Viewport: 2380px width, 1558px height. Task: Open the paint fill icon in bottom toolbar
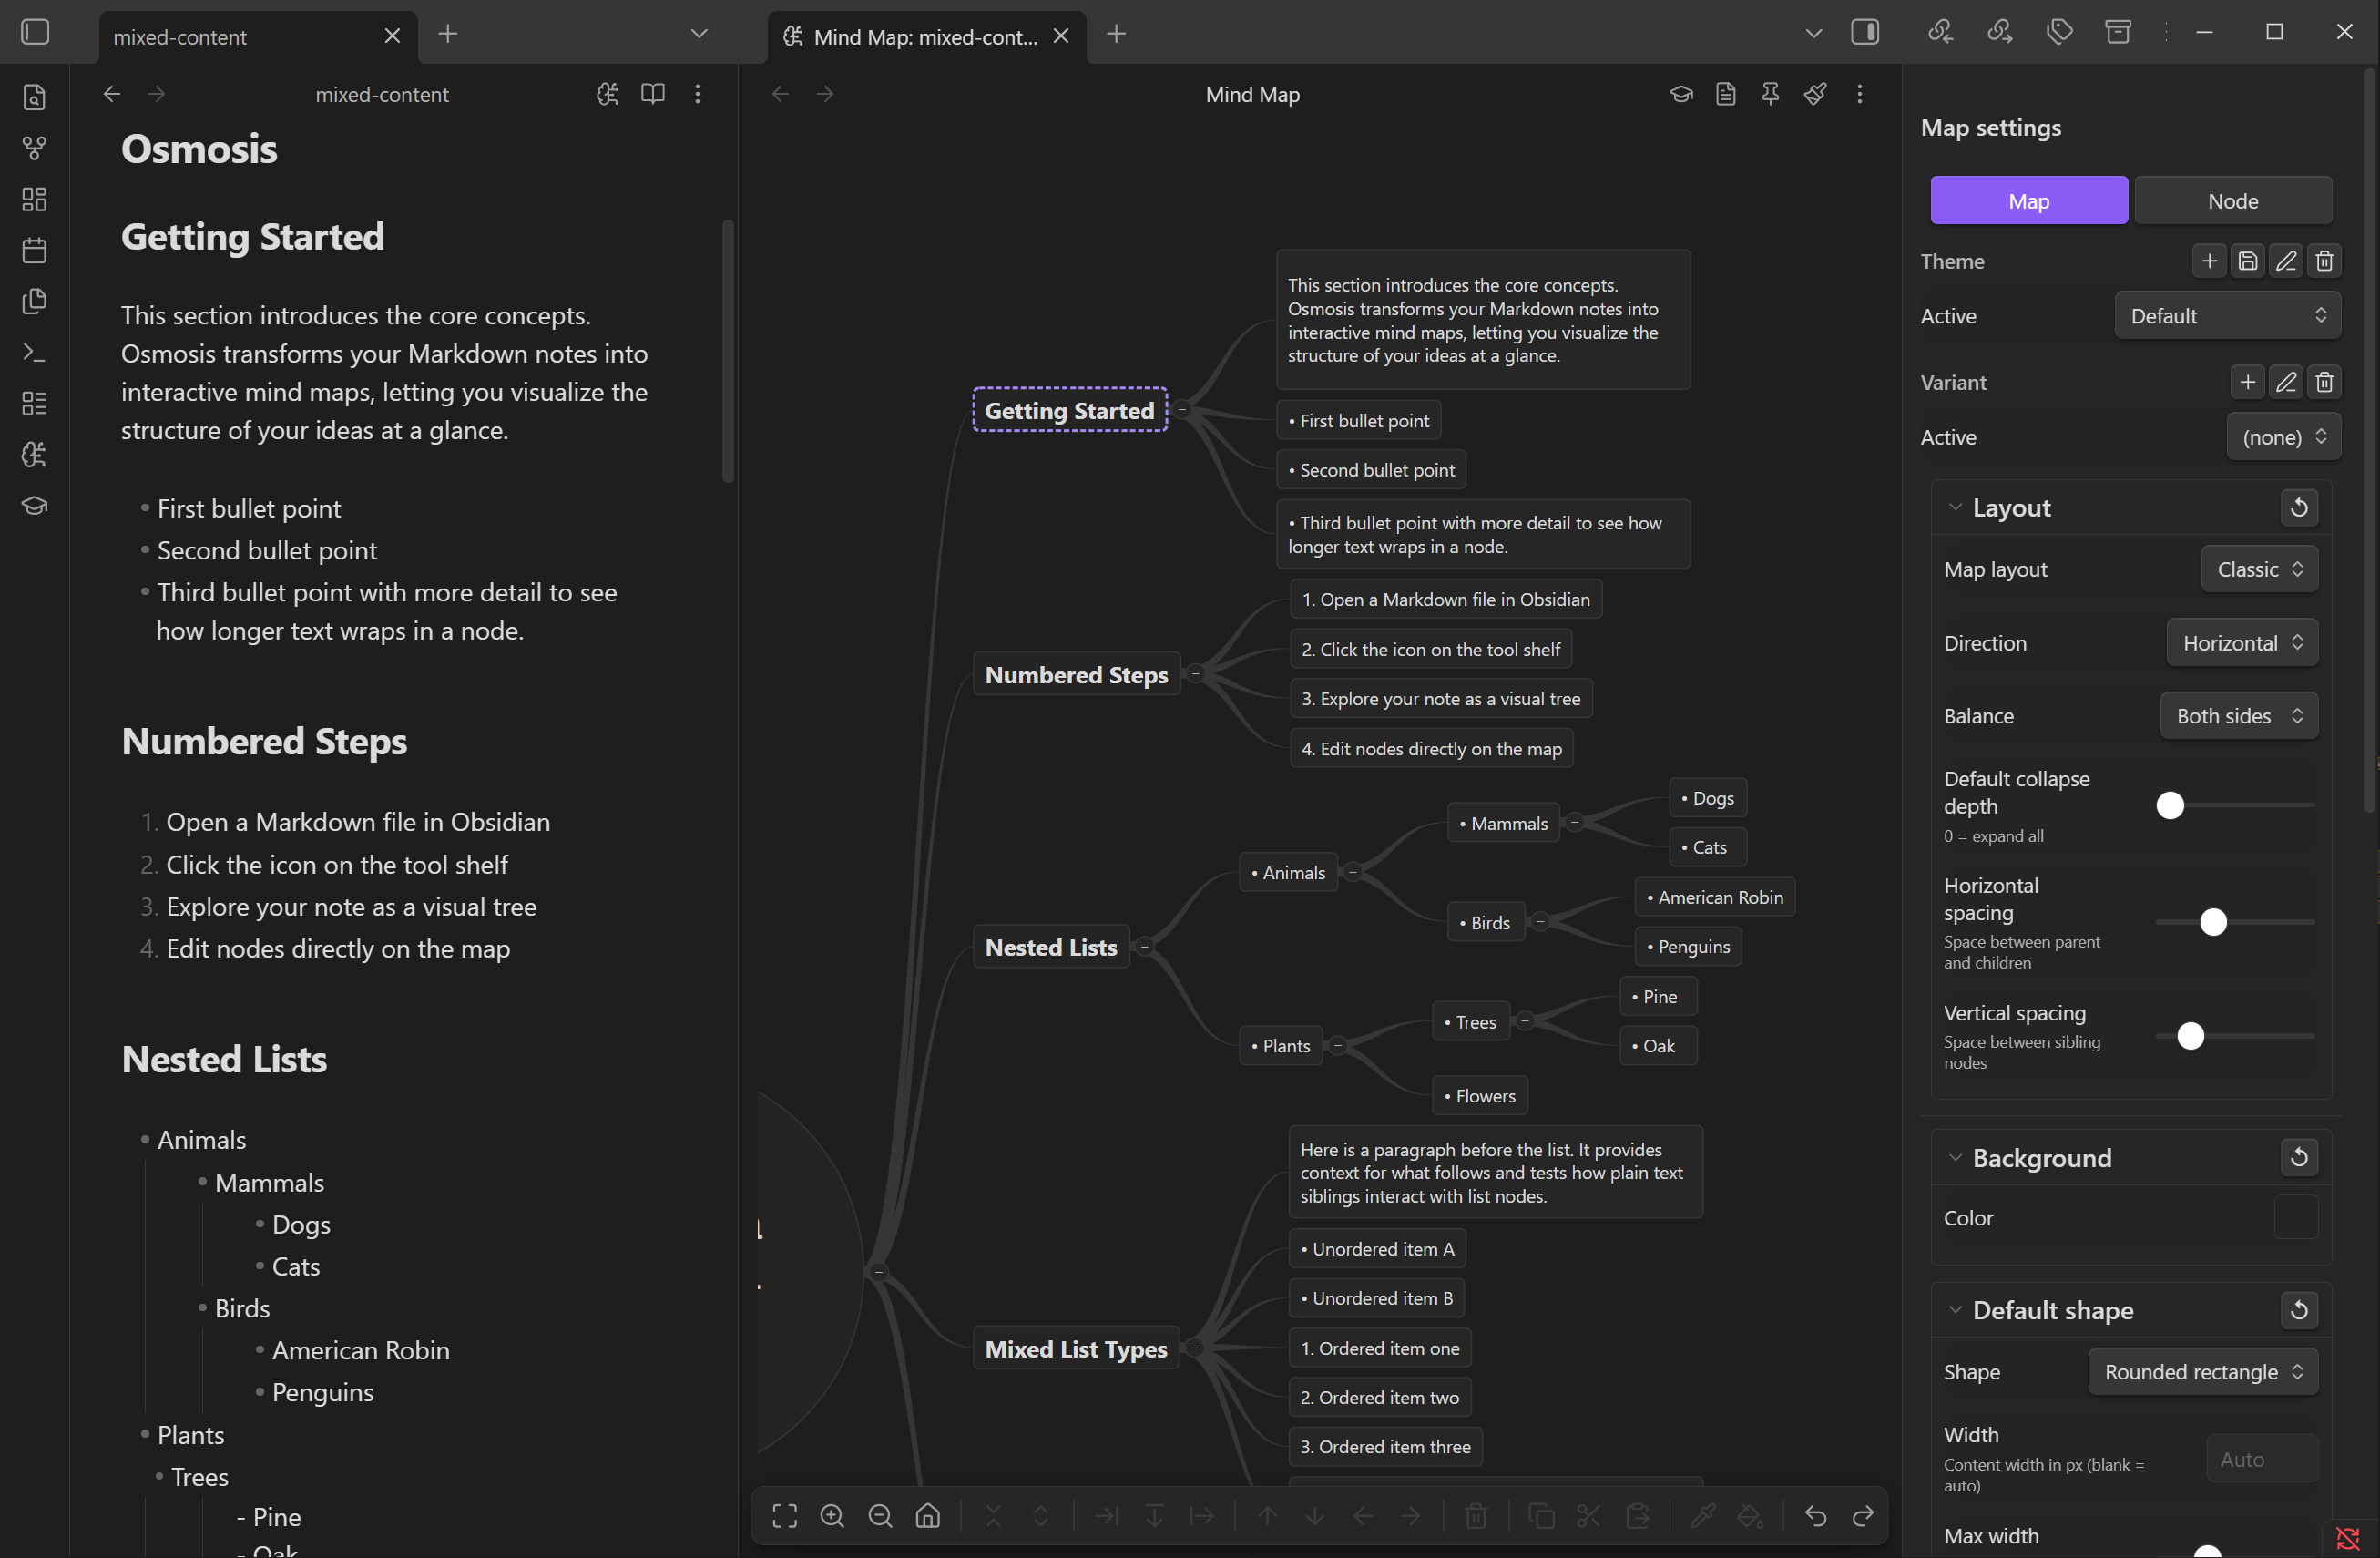[1750, 1515]
